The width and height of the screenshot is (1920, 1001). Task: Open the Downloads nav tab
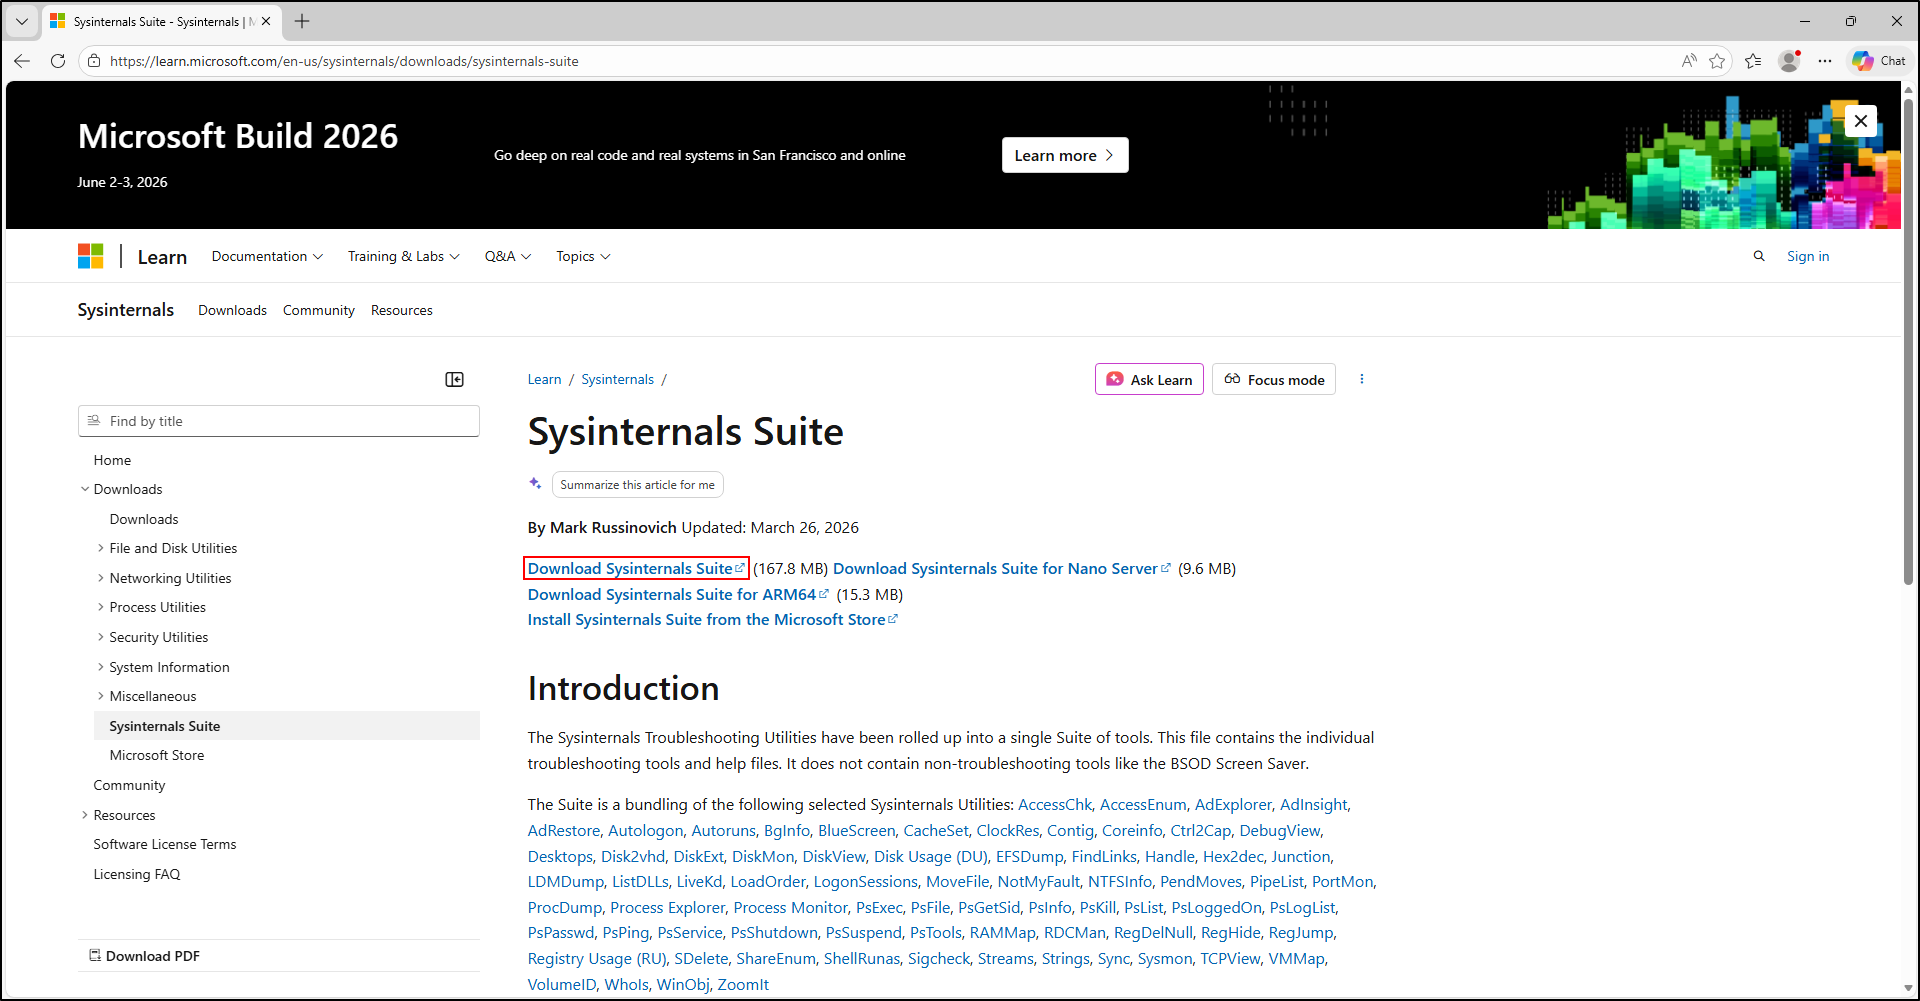pyautogui.click(x=232, y=311)
